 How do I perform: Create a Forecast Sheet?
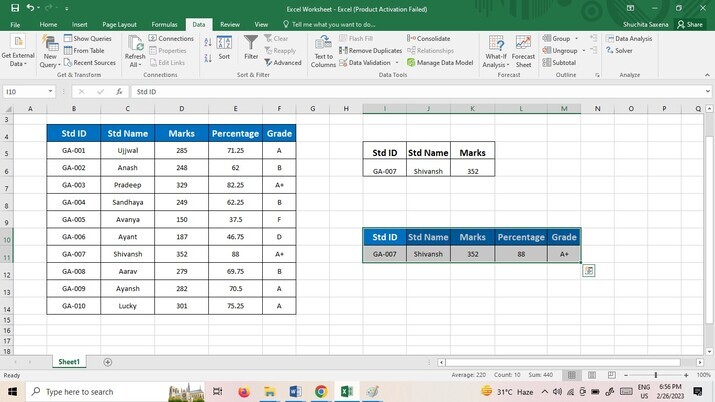point(523,51)
